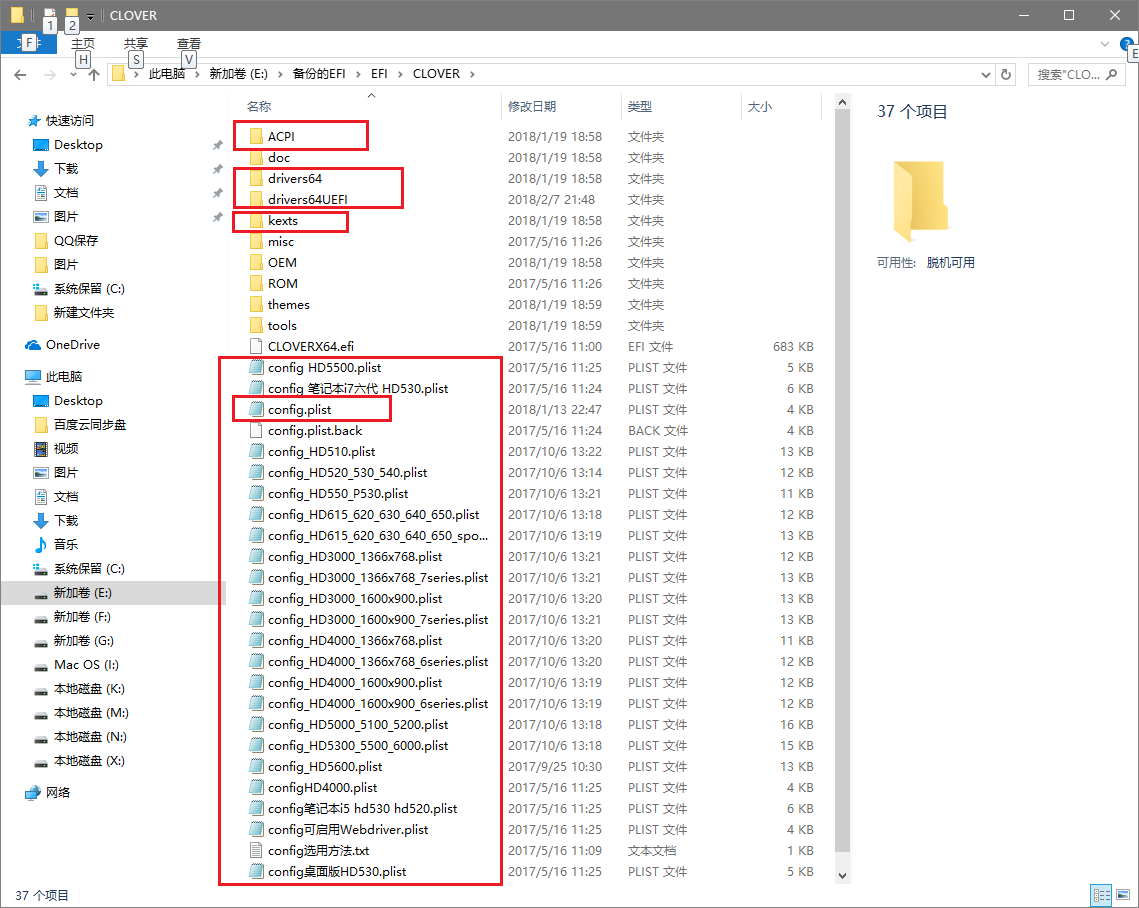
Task: Select config_HD5600.plist file
Action: [325, 767]
